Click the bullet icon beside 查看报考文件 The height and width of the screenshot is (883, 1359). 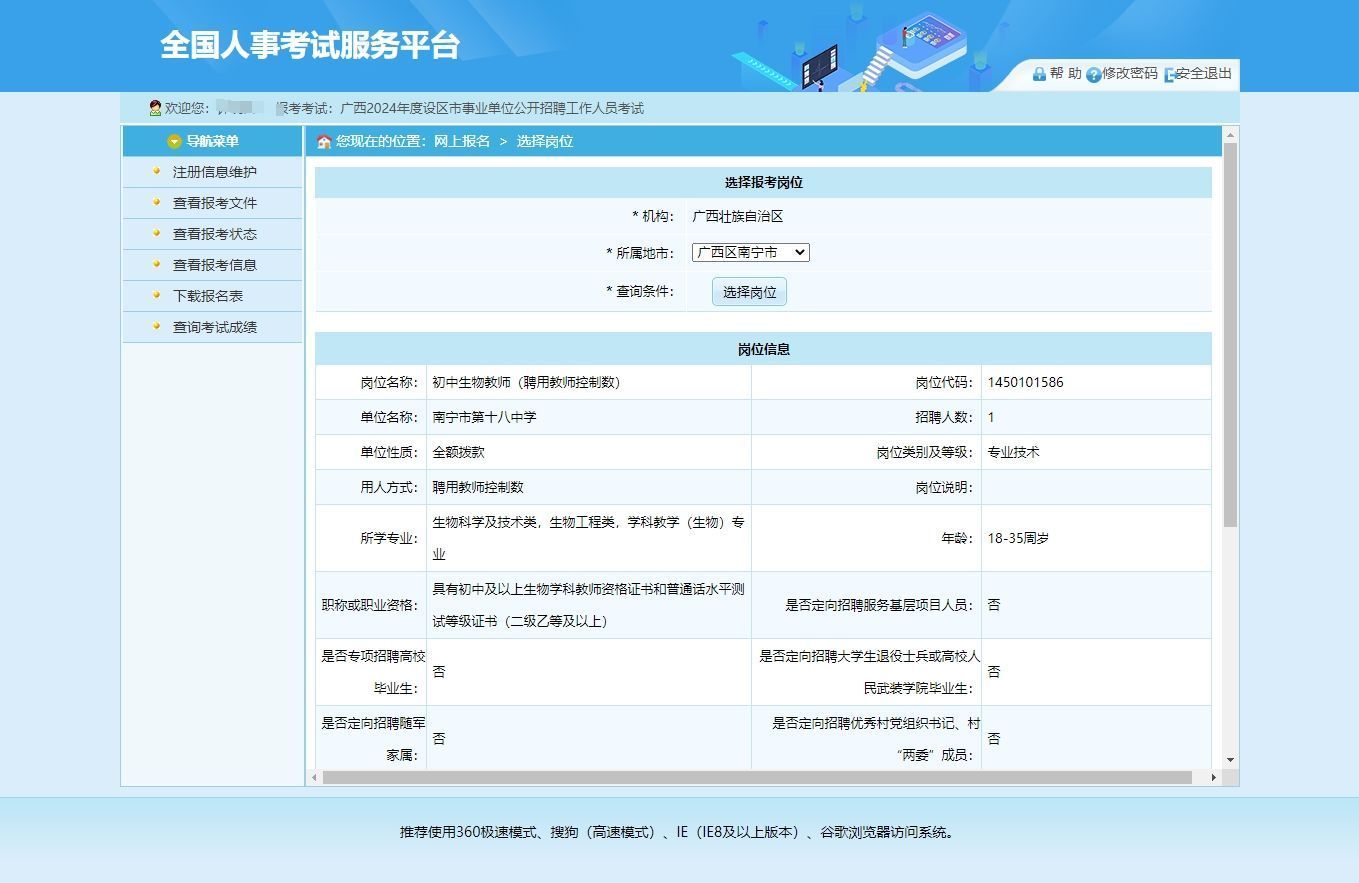(156, 202)
